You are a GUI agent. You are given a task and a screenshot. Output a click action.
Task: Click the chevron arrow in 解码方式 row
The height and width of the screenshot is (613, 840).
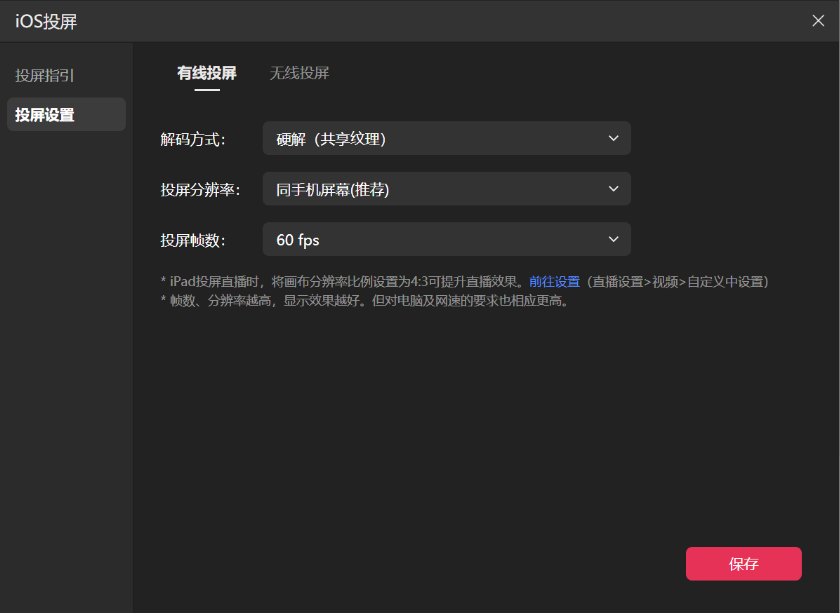[614, 139]
